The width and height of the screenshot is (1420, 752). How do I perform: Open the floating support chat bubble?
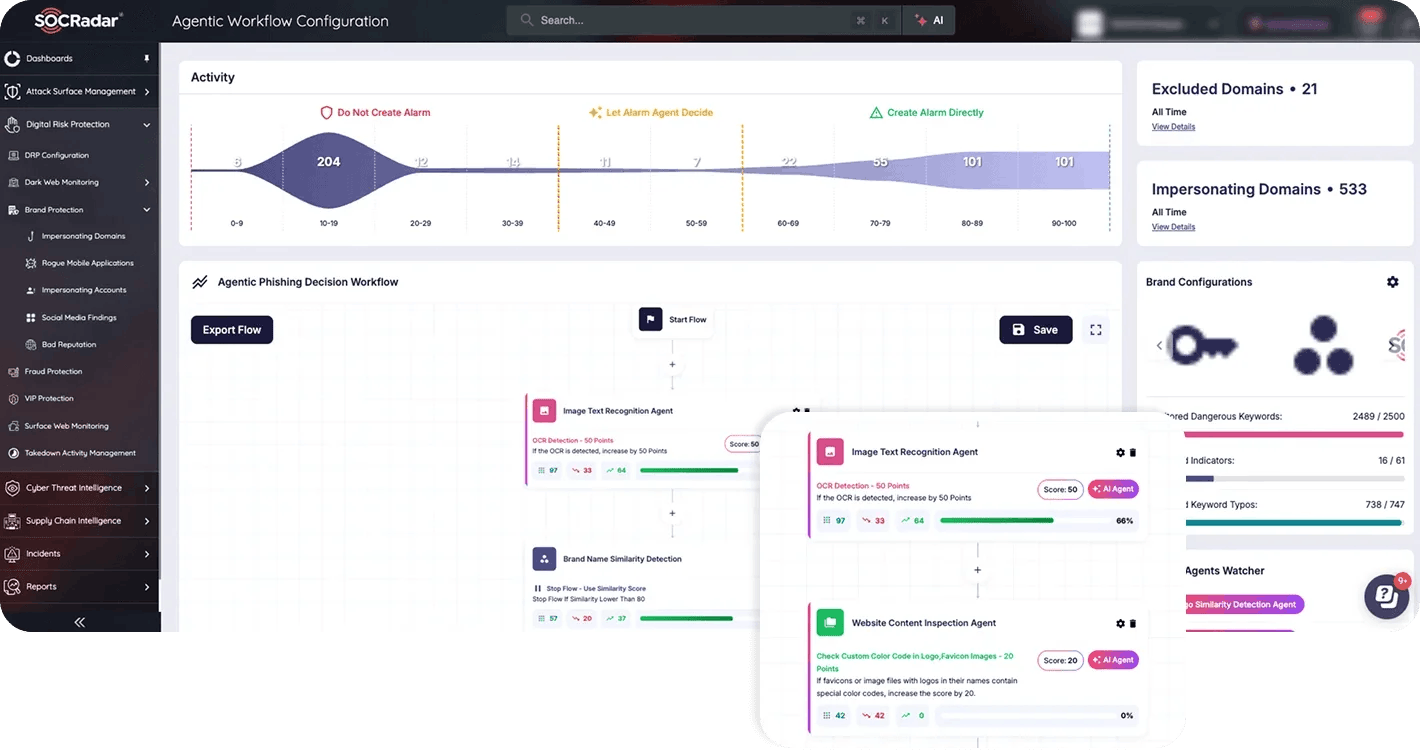tap(1386, 596)
